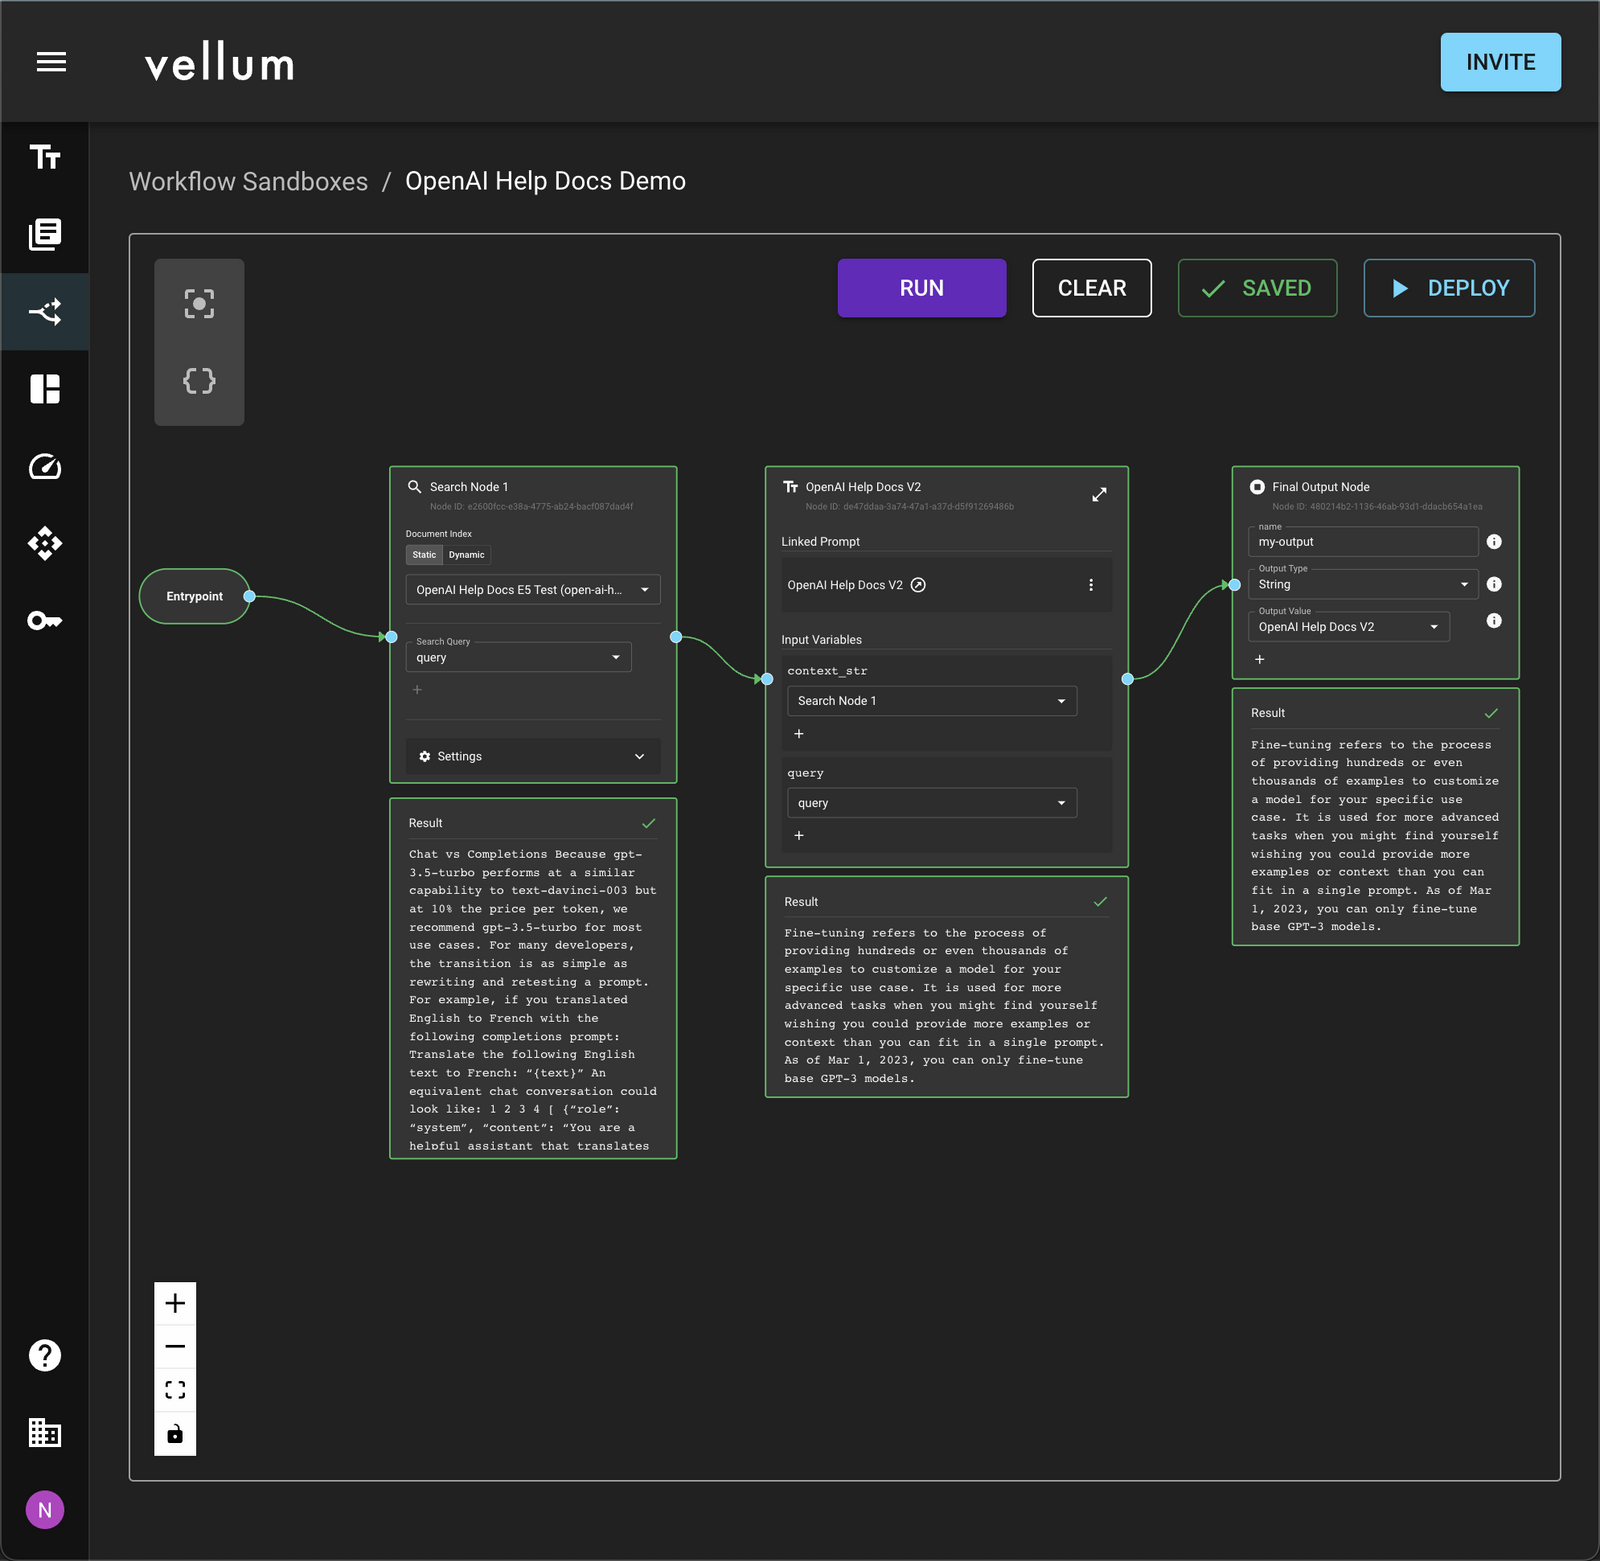Open the hamburger navigation menu

click(51, 62)
